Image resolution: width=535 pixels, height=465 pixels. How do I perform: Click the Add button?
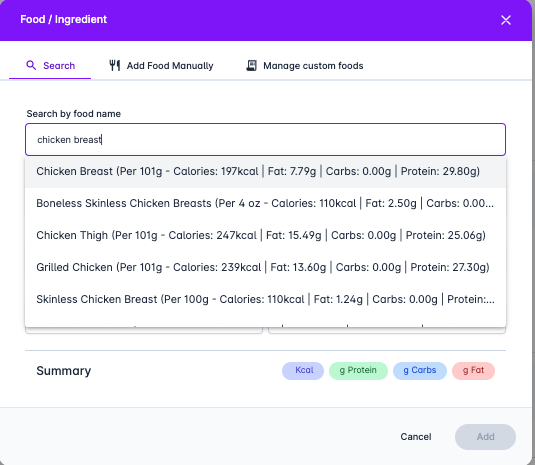485,437
